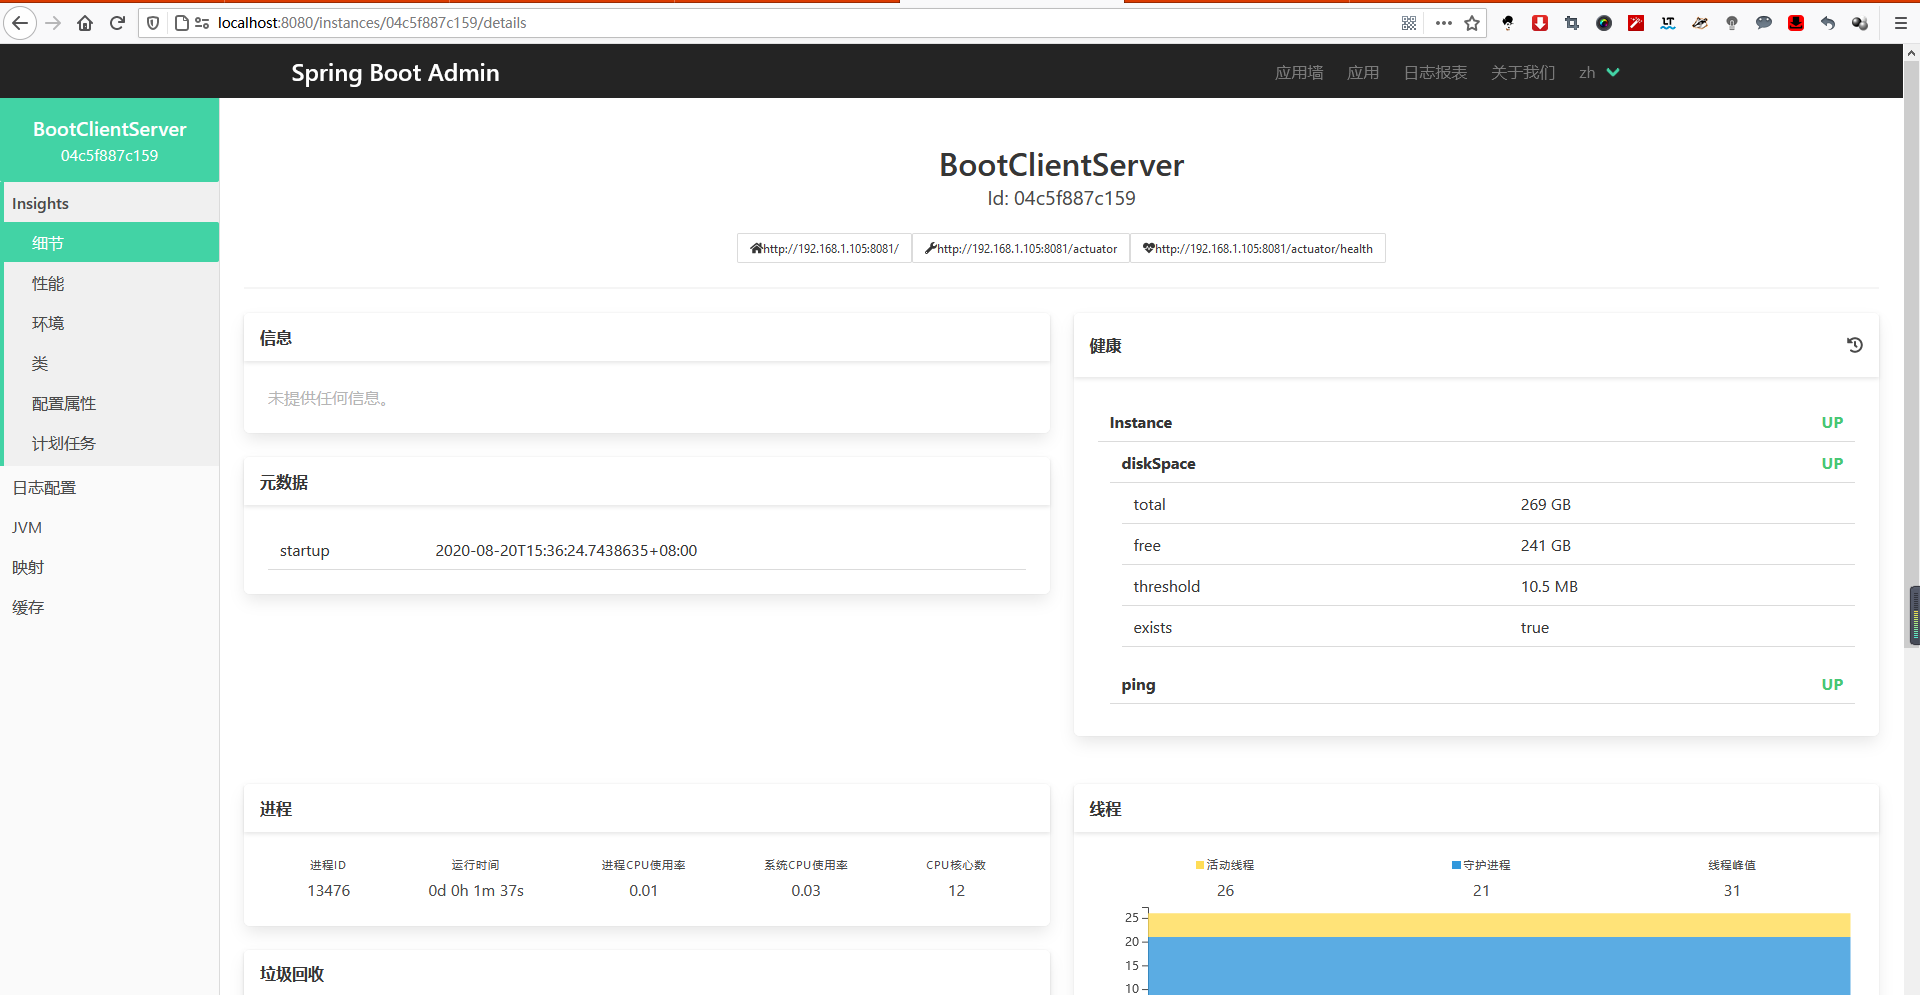Click the health history refresh icon
The image size is (1920, 995).
(1854, 345)
